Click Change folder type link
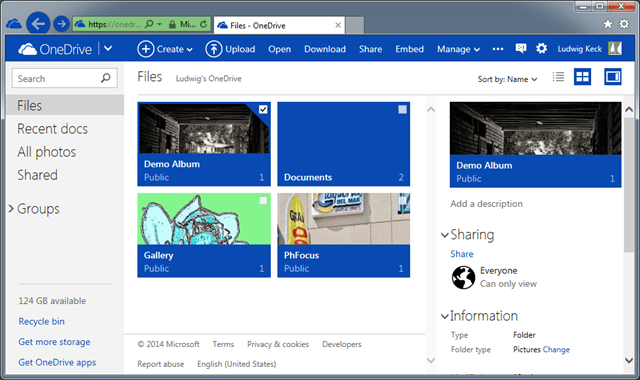Viewport: 640px width, 380px height. click(x=556, y=349)
